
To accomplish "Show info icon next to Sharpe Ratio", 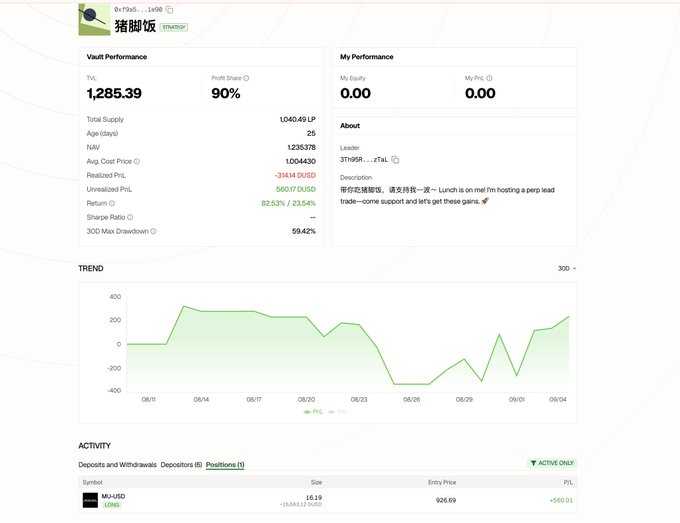I will point(130,217).
